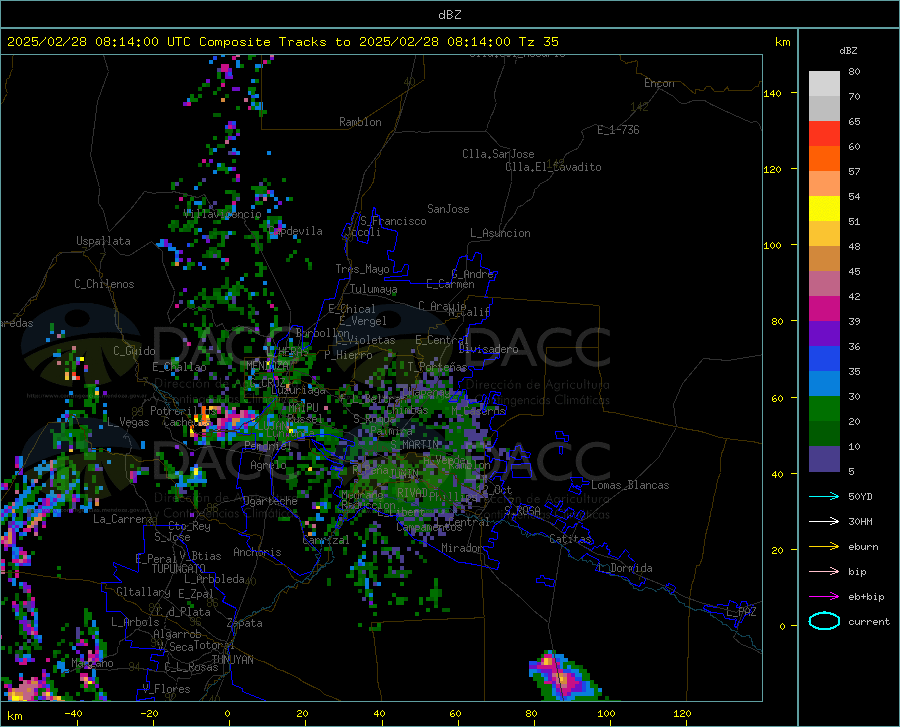
Task: Click the Tres_Mayo map label
Action: 362,269
